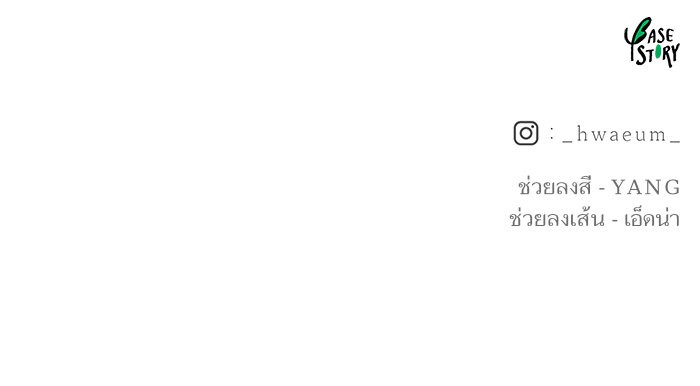Click the Instagram camera icon
The image size is (700, 386).
pyautogui.click(x=526, y=133)
